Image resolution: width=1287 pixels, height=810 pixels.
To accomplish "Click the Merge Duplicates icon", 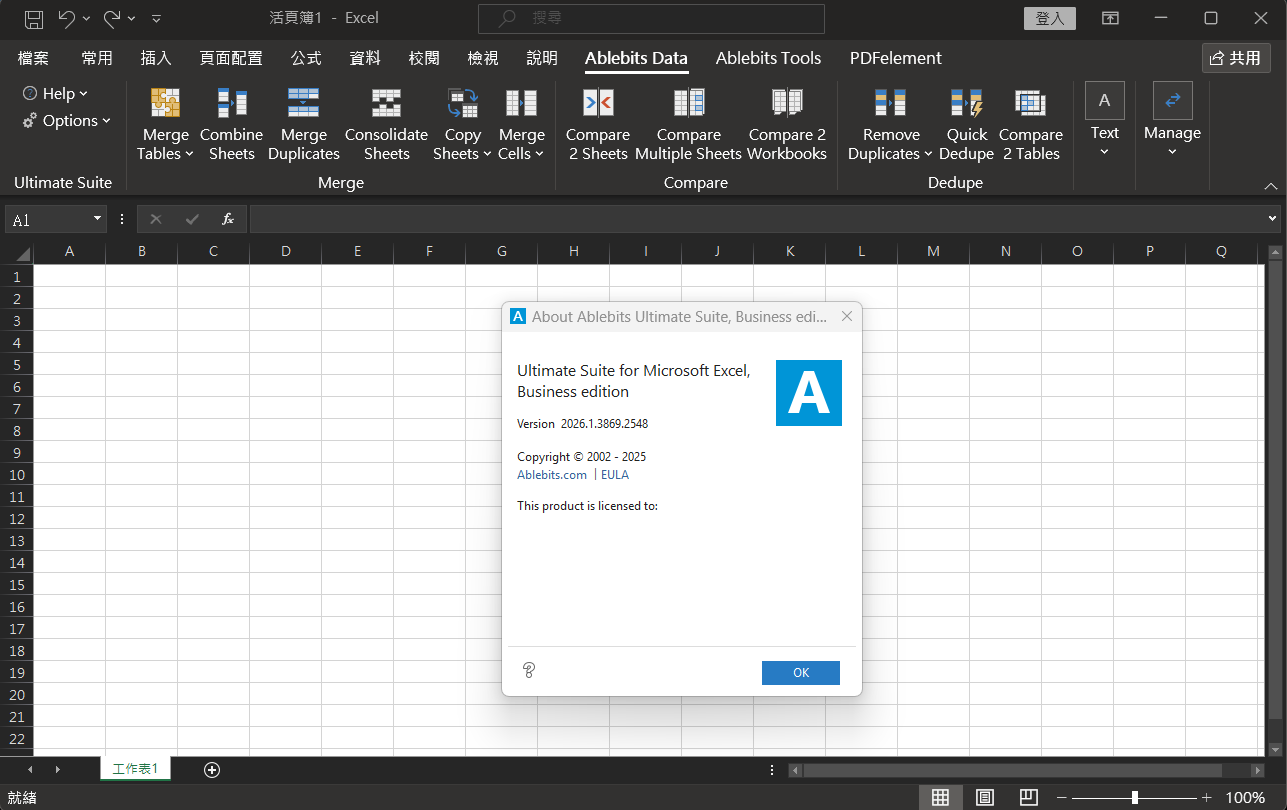I will click(303, 104).
